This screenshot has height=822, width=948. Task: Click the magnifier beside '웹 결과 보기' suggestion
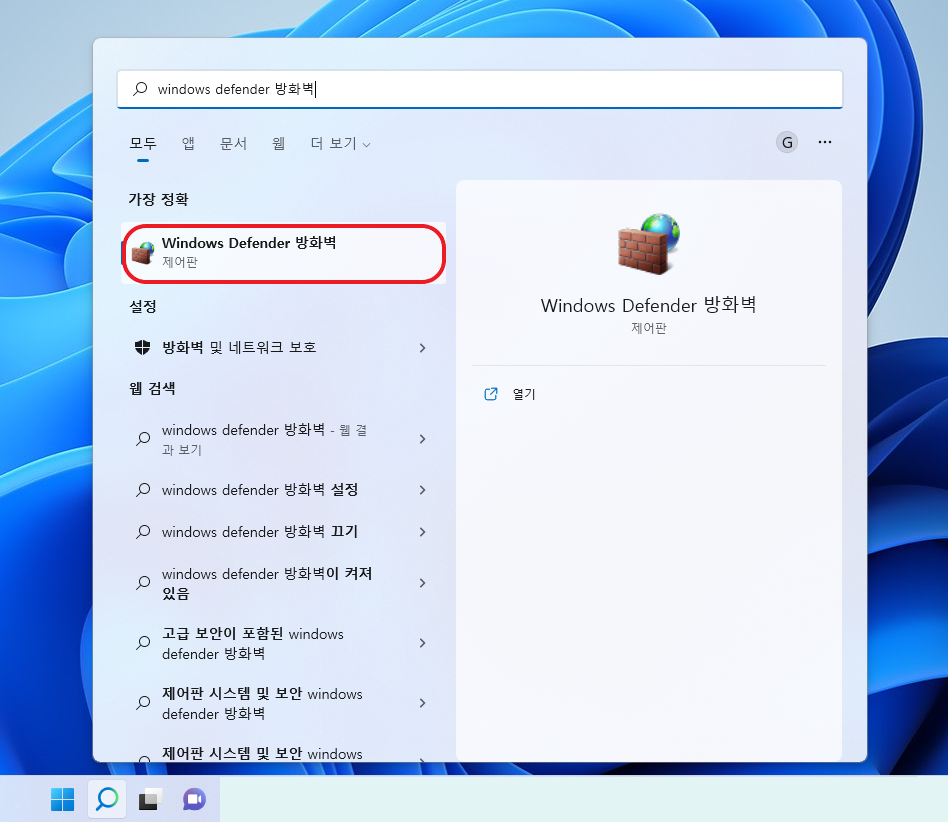[x=143, y=439]
